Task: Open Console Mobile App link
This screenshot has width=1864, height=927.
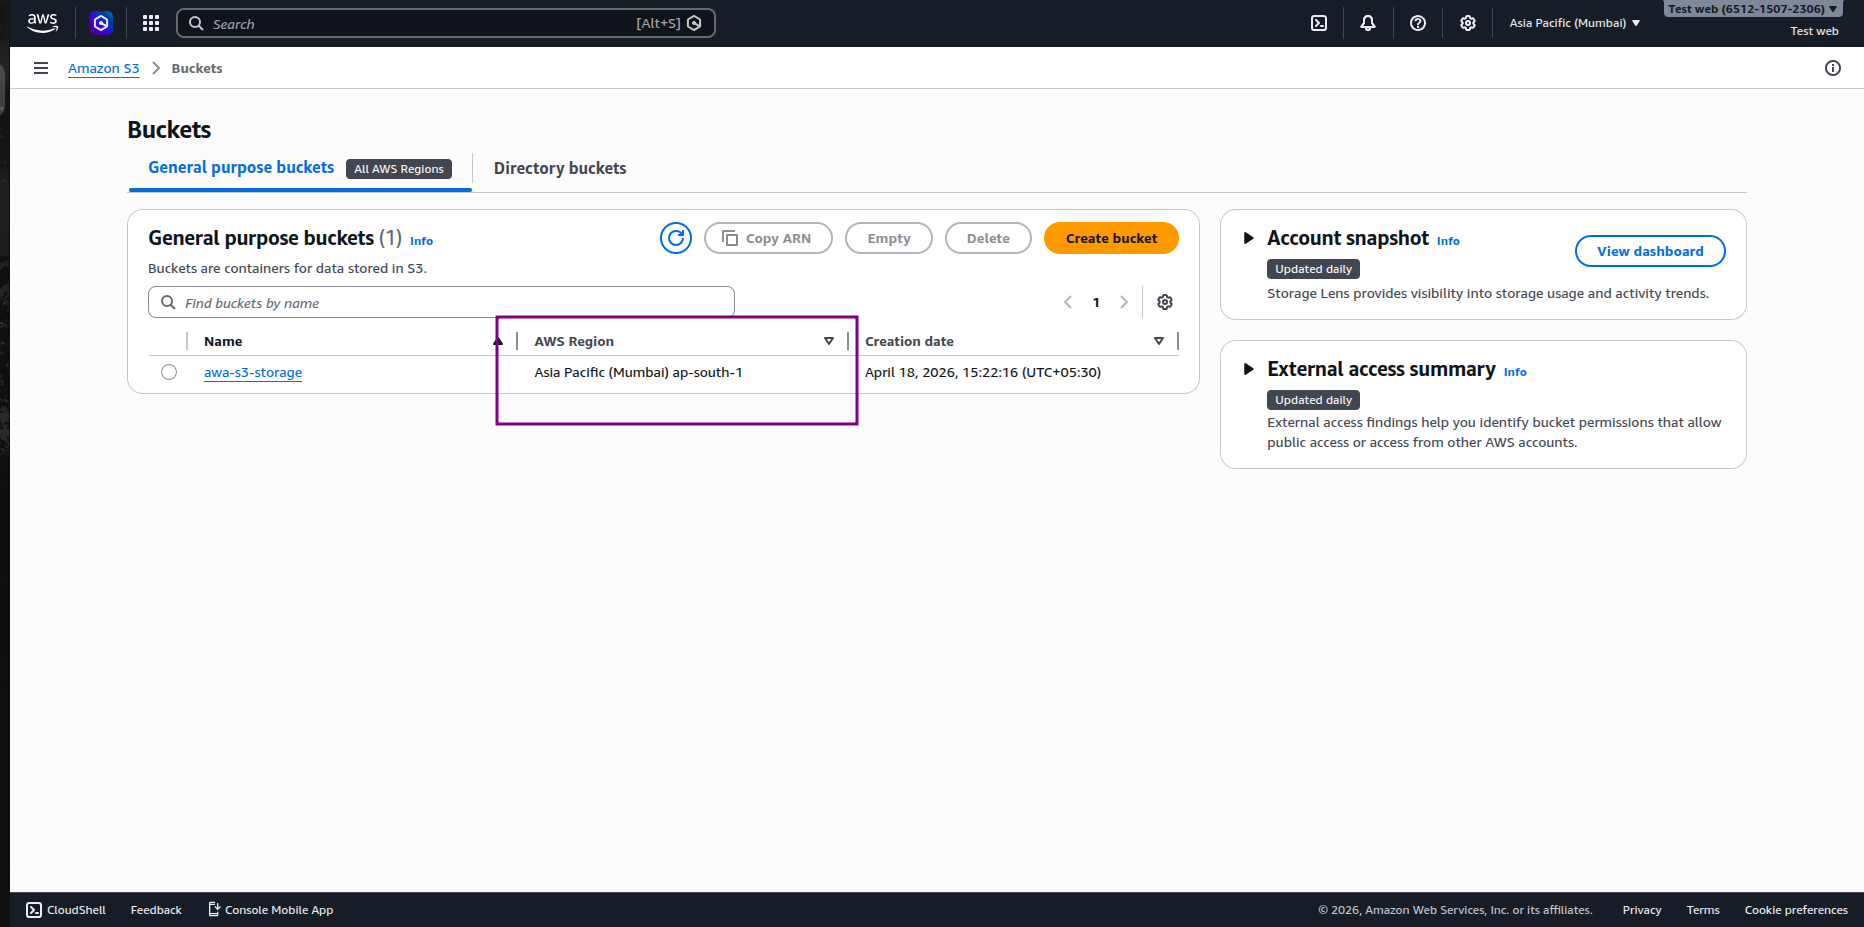Action: tap(271, 910)
